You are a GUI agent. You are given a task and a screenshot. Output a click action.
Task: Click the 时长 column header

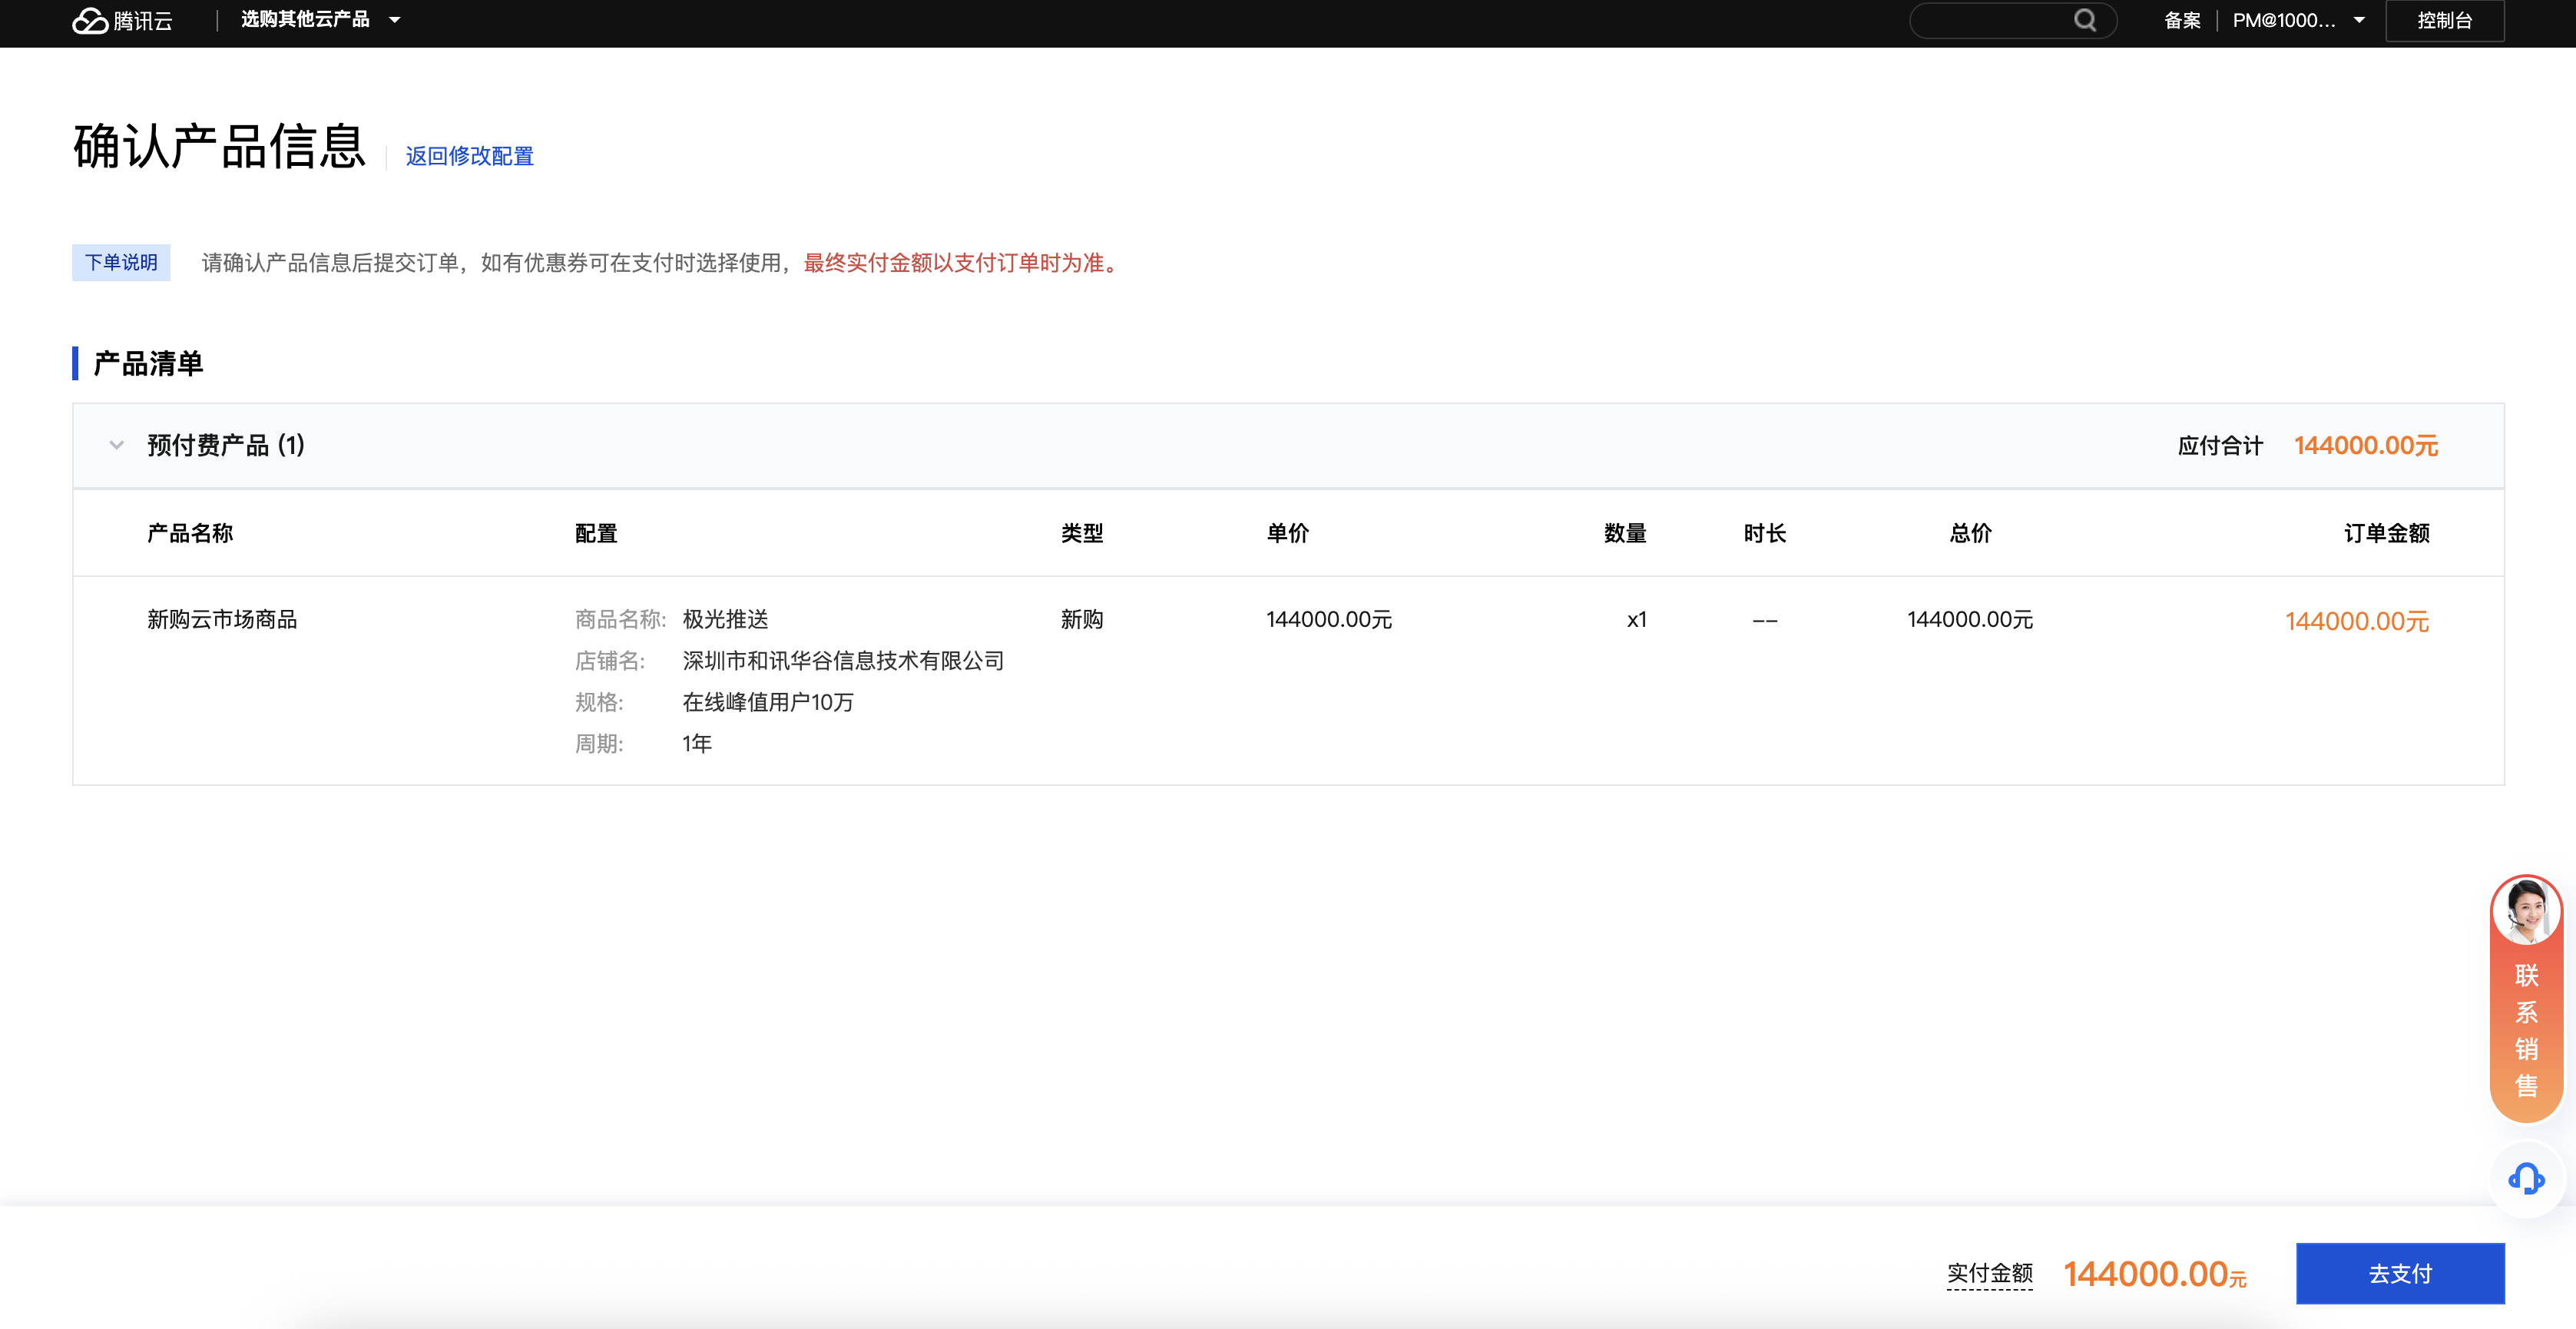click(1765, 533)
